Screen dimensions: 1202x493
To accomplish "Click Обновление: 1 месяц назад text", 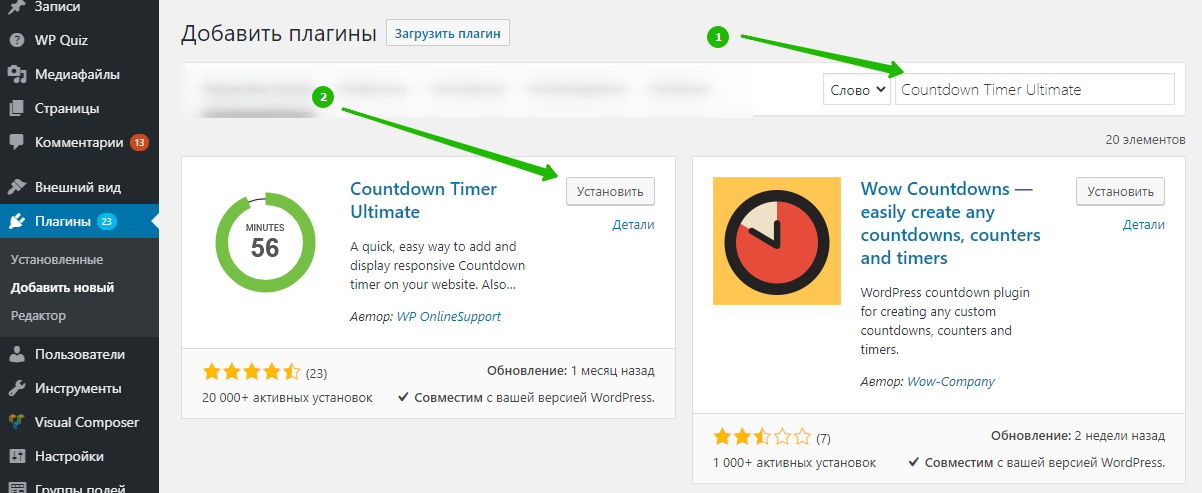I will point(571,371).
